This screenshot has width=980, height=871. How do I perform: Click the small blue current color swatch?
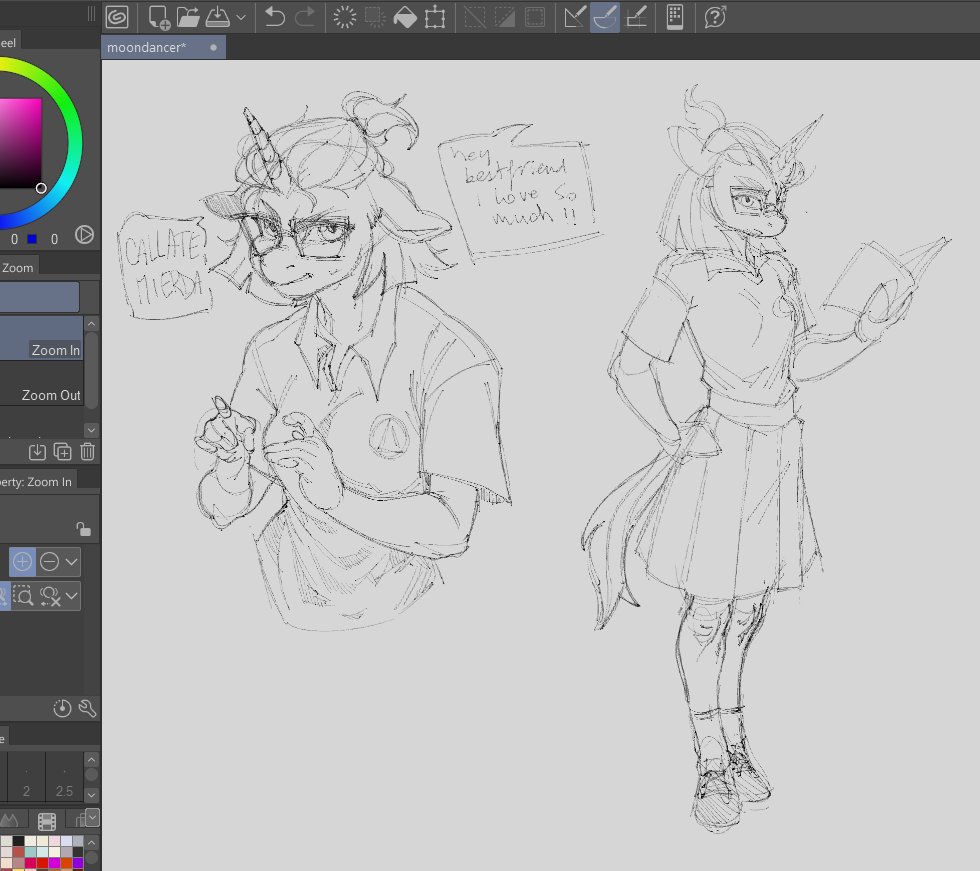pos(32,239)
